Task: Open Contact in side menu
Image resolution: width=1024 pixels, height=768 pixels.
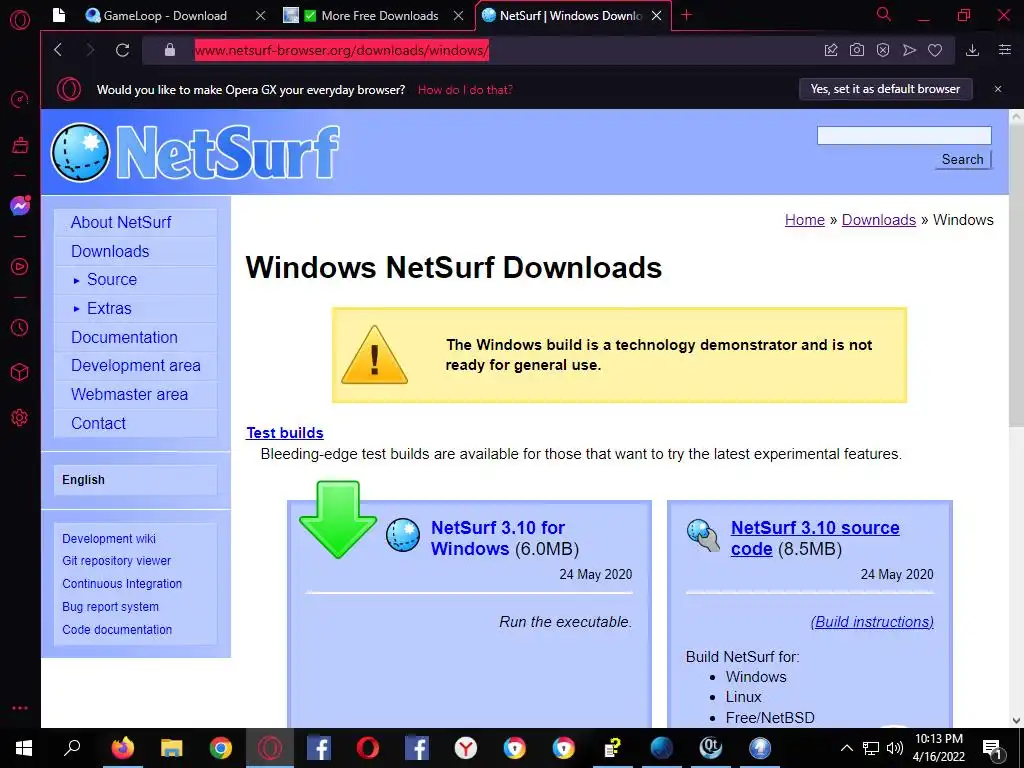Action: (x=135, y=423)
